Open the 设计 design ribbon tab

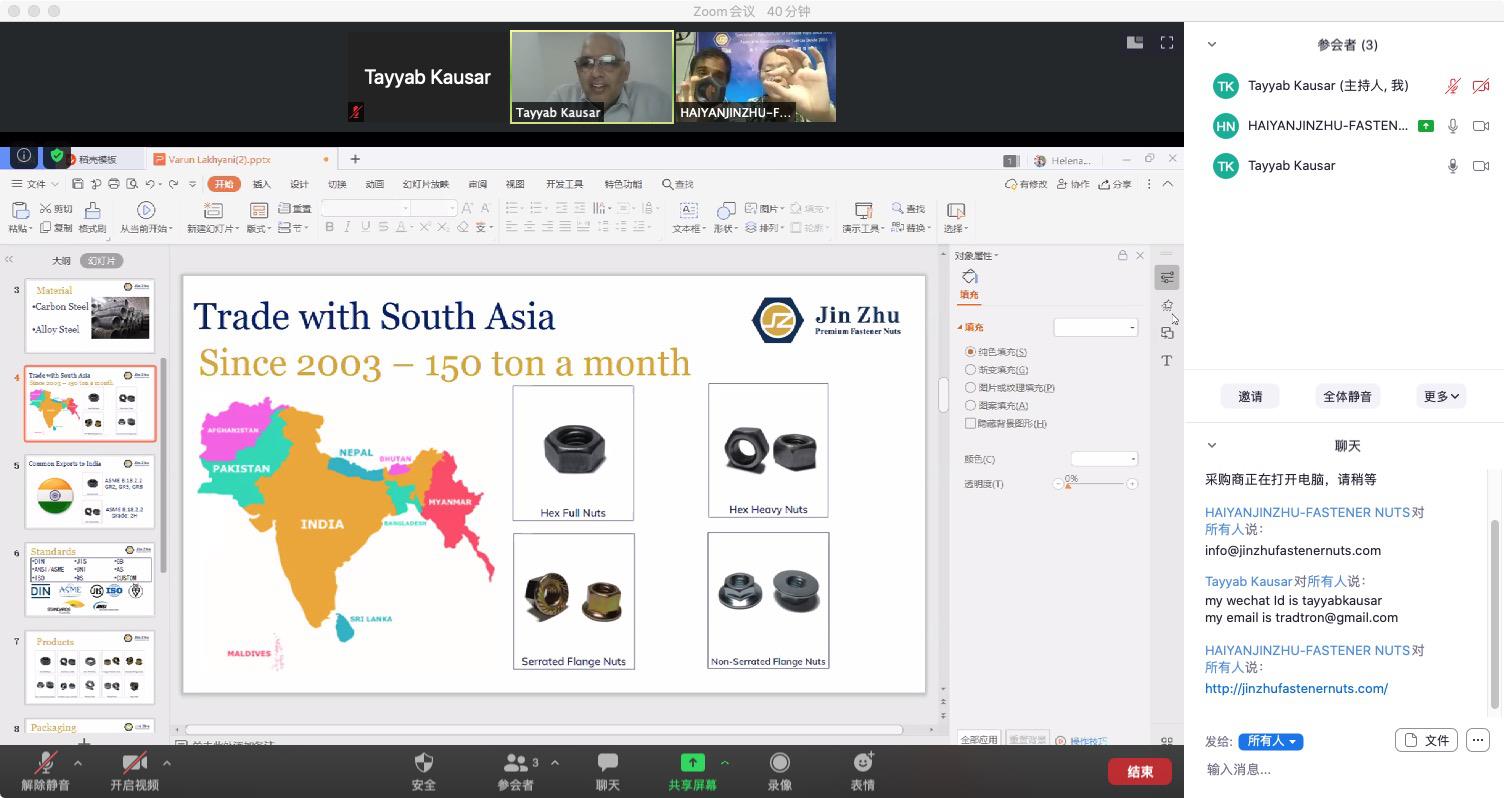pyautogui.click(x=299, y=184)
